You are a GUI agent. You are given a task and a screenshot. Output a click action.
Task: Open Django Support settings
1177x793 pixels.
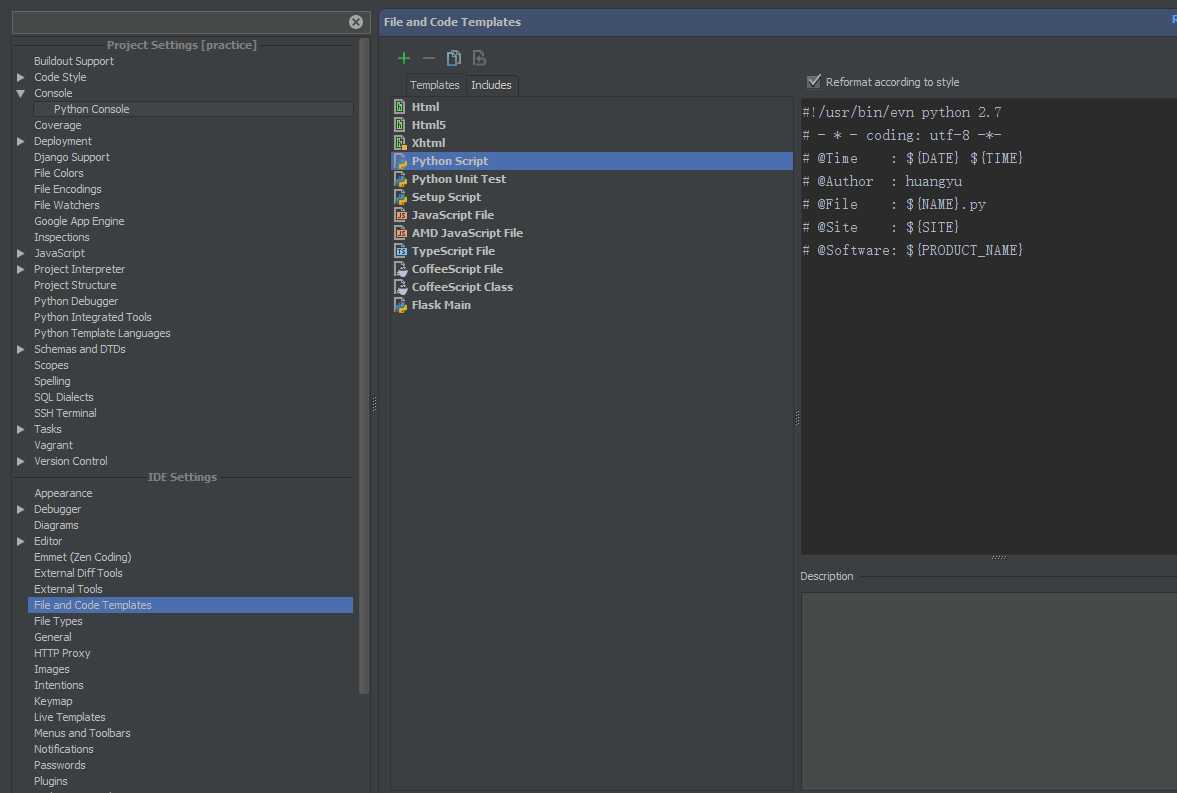point(71,157)
